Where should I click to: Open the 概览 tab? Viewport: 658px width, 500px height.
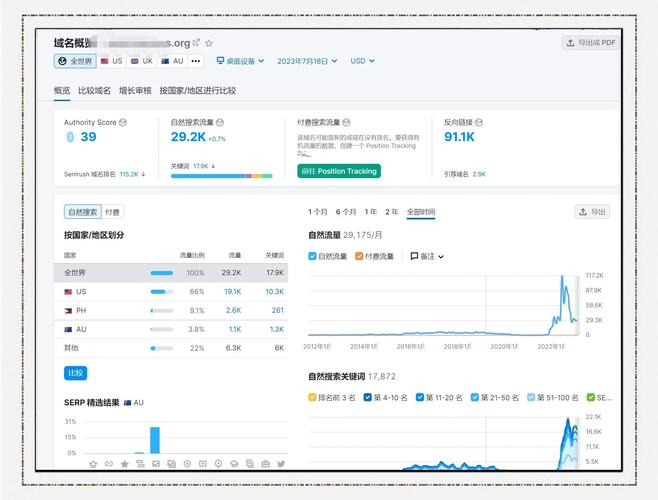(x=62, y=91)
